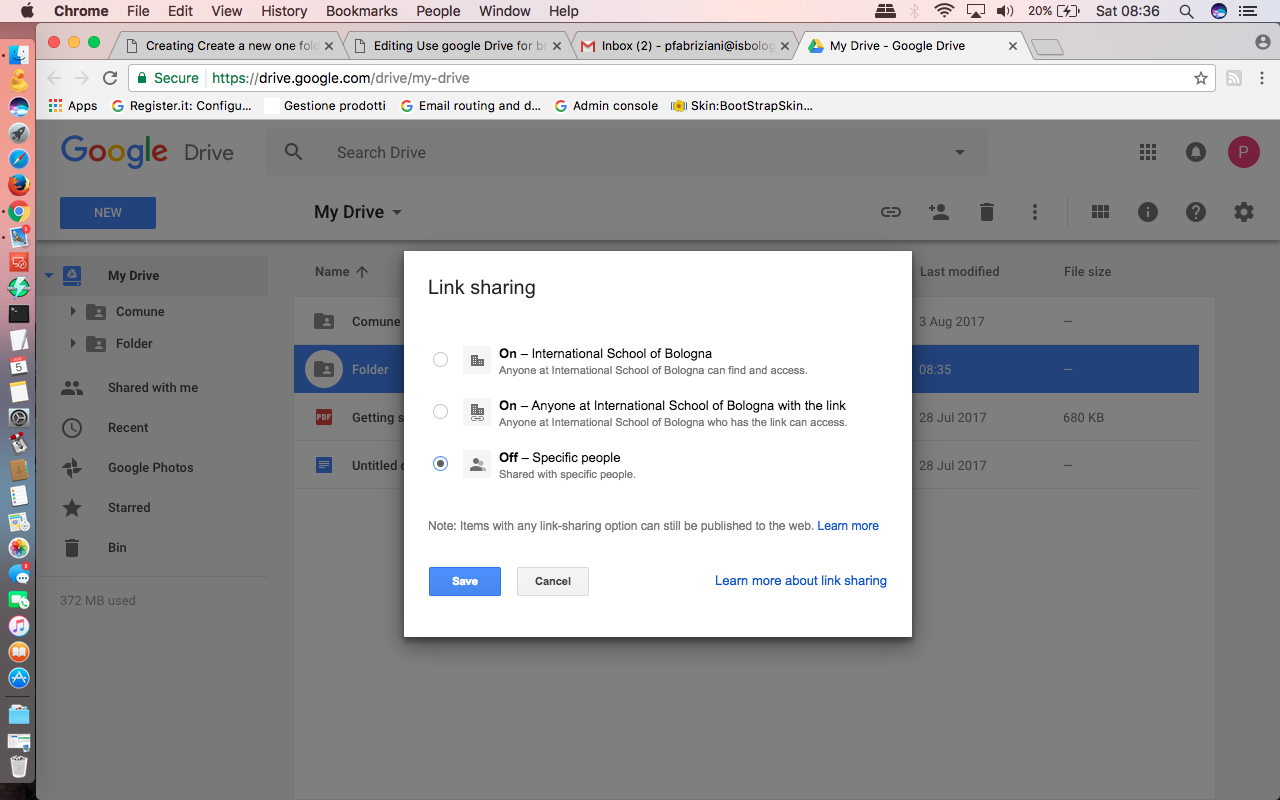Open Shared with me
The image size is (1280, 800).
click(152, 388)
